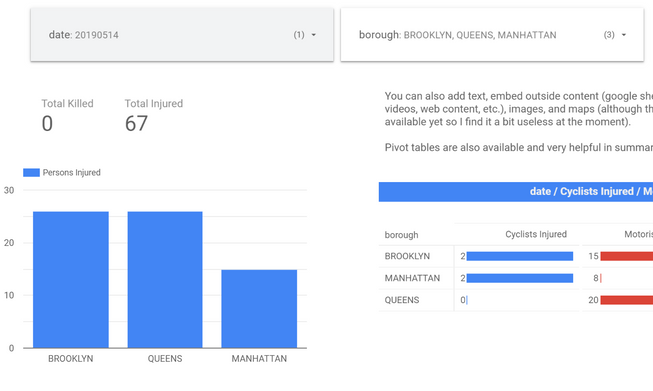Click Brooklyn's blue cyclists injured bar

point(520,256)
